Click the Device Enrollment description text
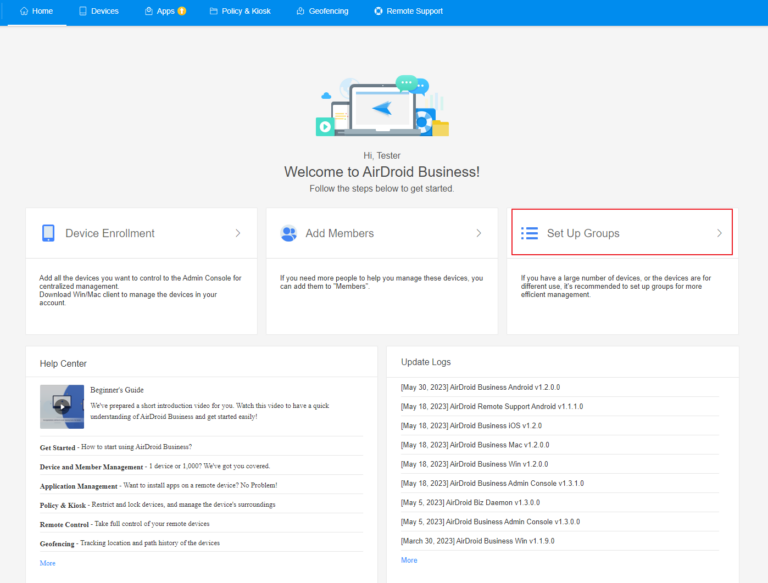Viewport: 768px width, 583px height. pos(140,291)
